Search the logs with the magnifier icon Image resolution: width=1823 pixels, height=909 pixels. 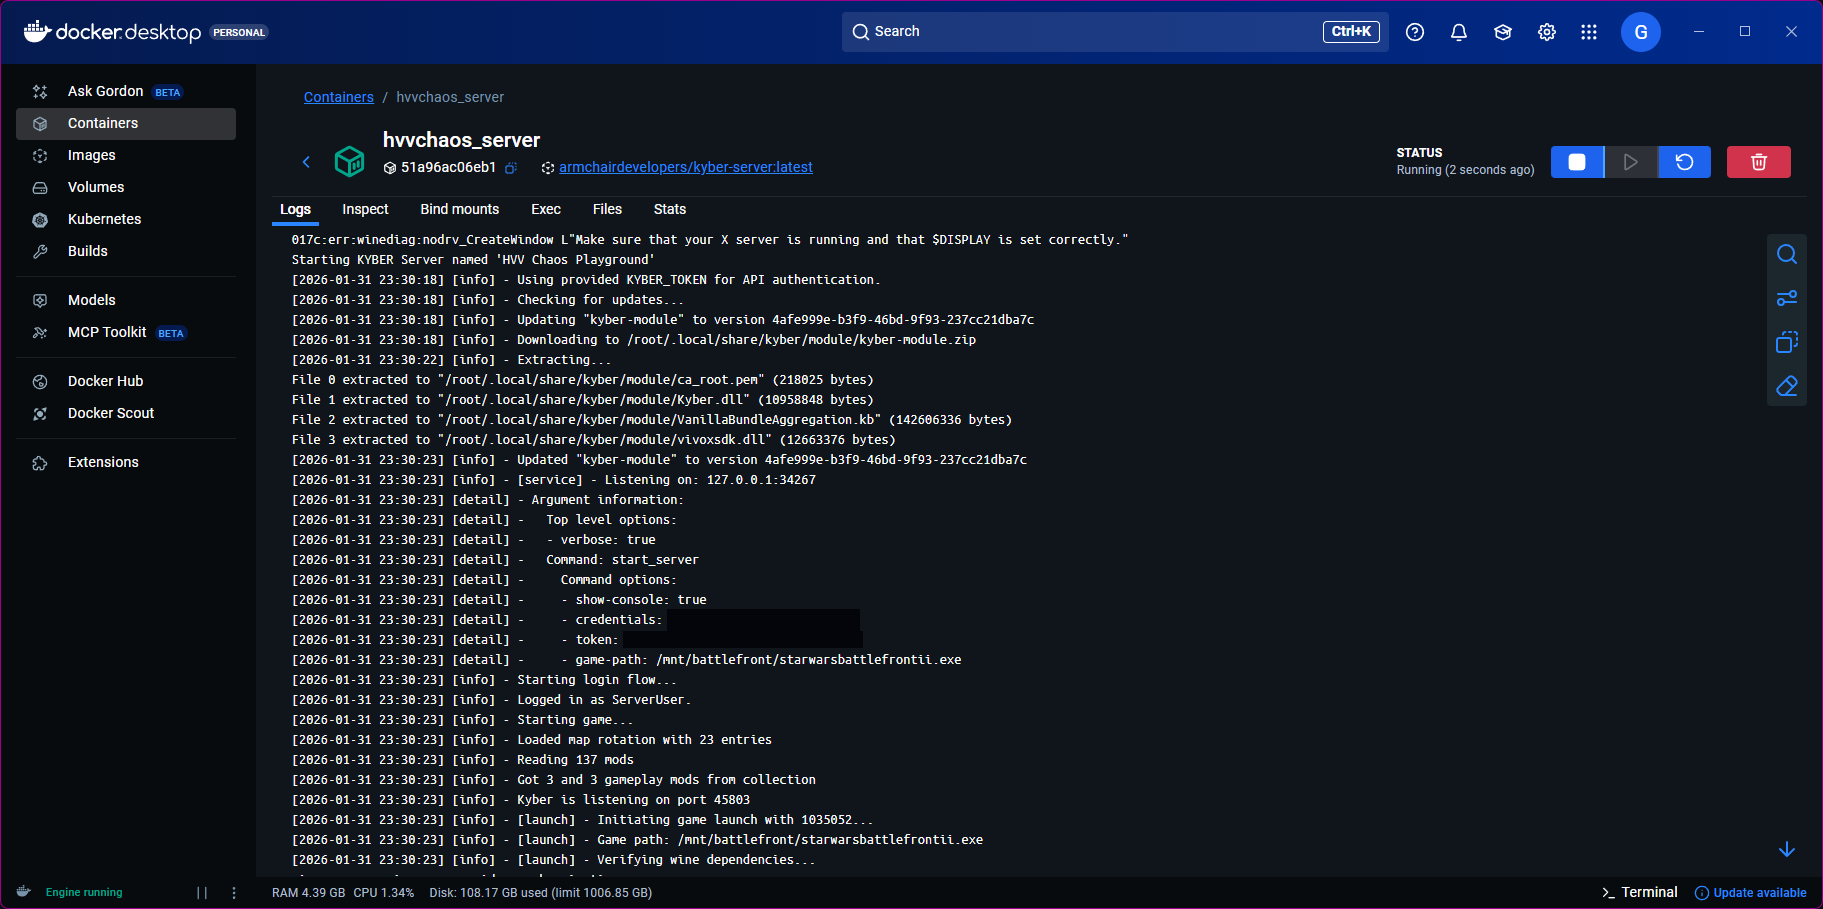(1787, 254)
